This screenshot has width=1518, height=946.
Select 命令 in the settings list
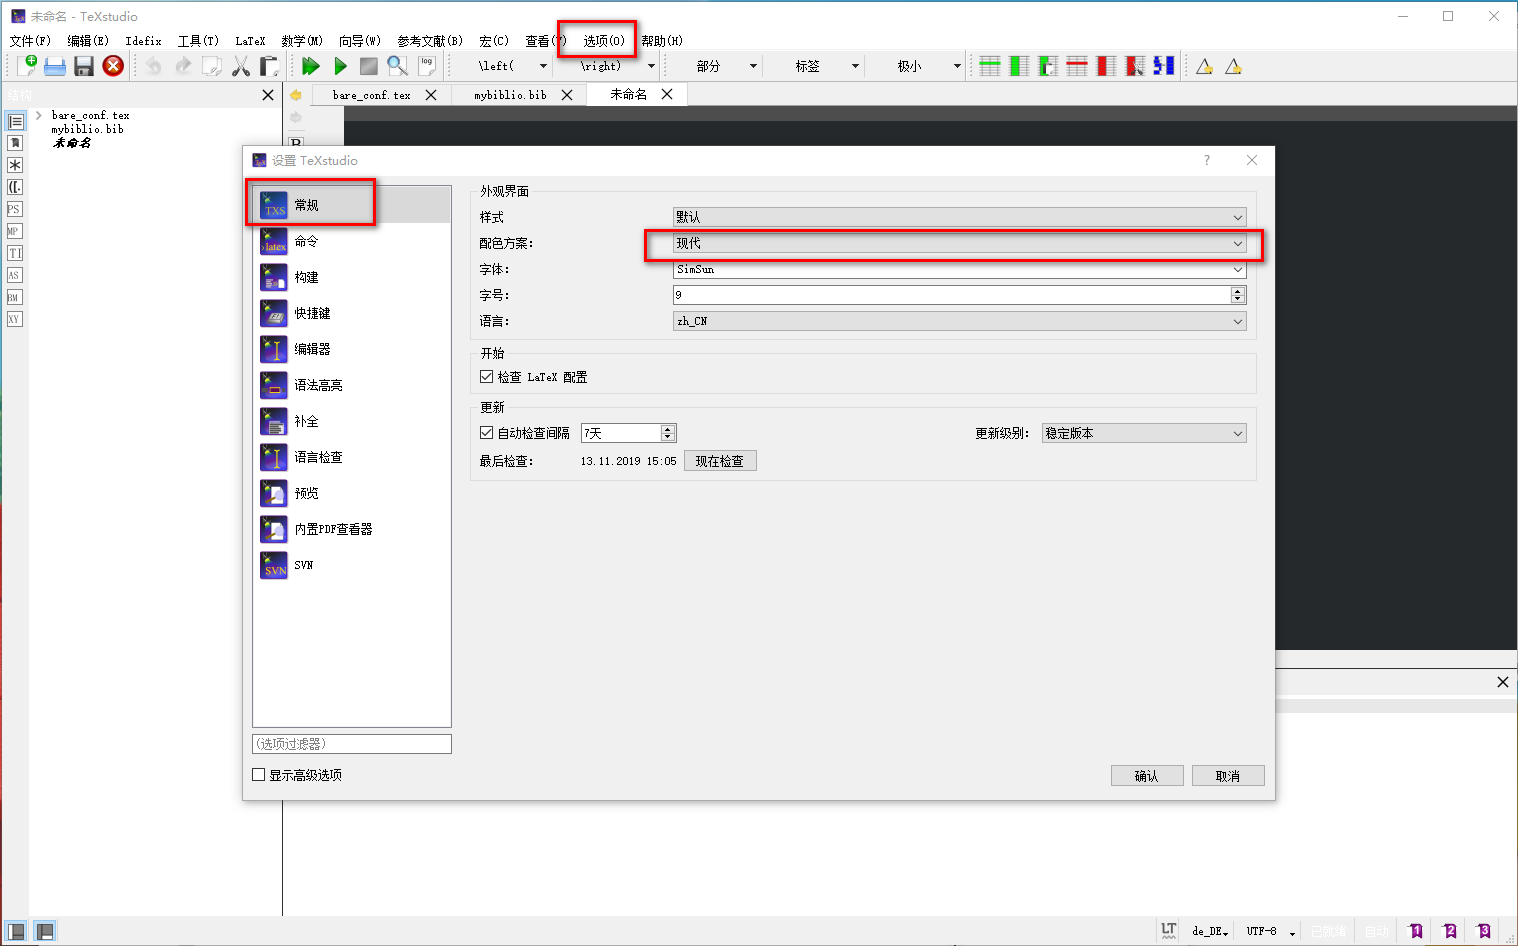click(x=351, y=241)
